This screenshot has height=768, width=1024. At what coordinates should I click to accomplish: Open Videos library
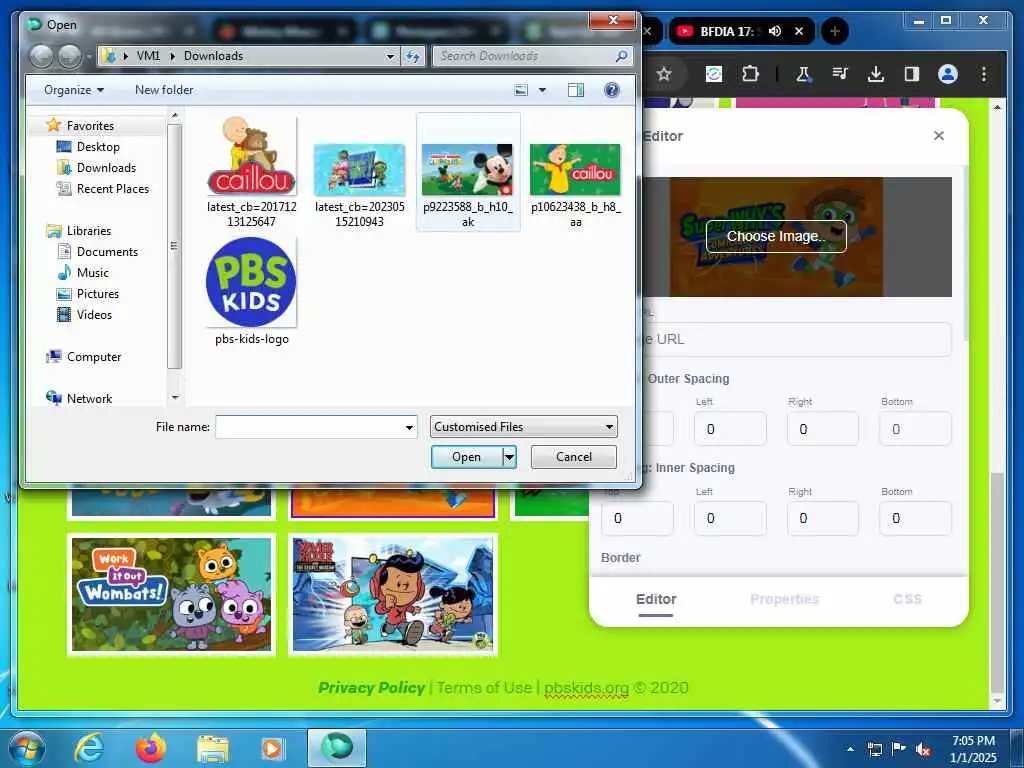94,314
